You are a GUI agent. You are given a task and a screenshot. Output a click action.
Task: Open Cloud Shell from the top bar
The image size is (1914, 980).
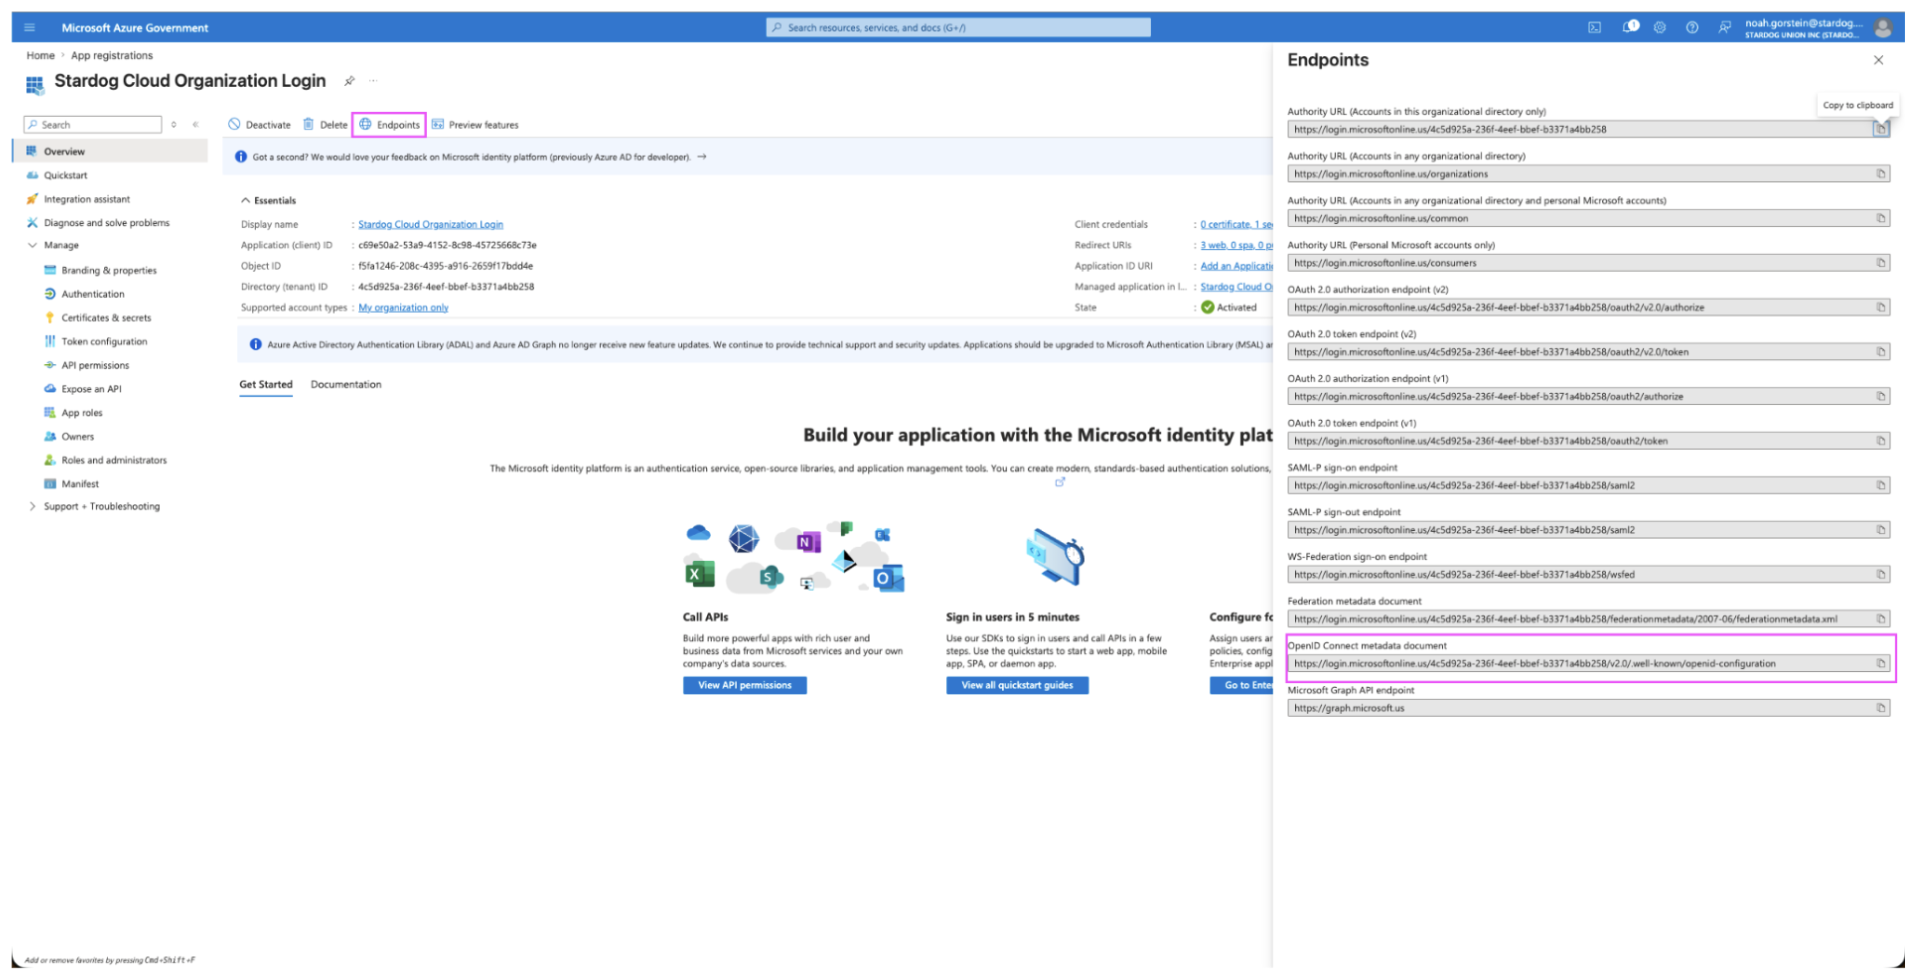point(1594,27)
